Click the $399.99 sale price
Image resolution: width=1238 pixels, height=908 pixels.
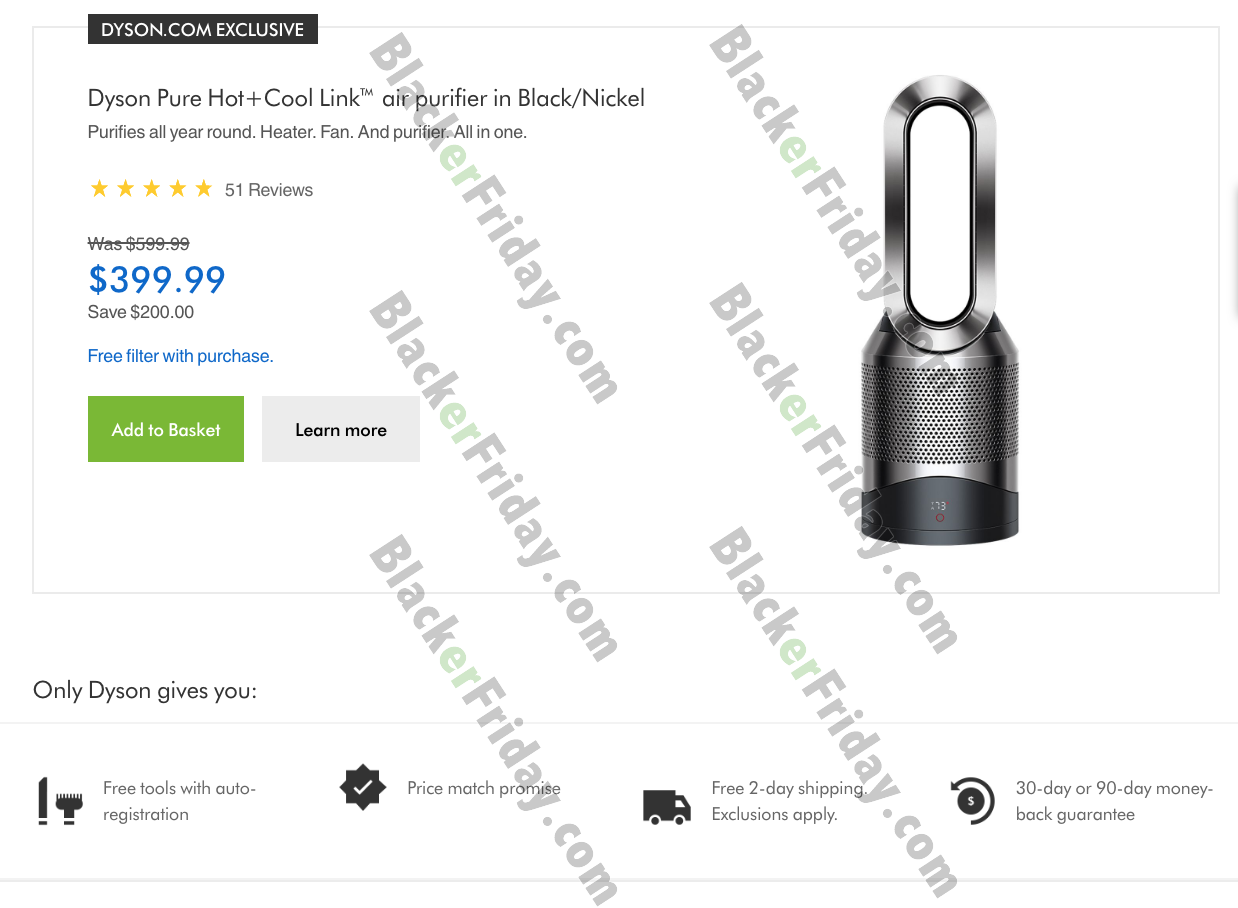pyautogui.click(x=157, y=279)
